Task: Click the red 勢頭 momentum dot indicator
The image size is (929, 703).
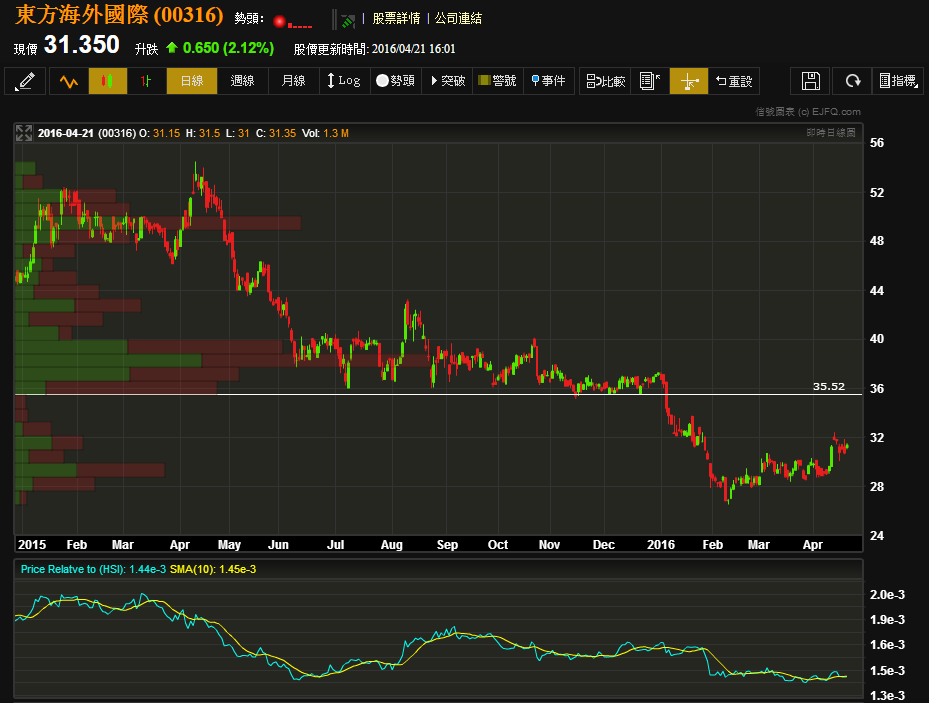Action: [x=280, y=22]
